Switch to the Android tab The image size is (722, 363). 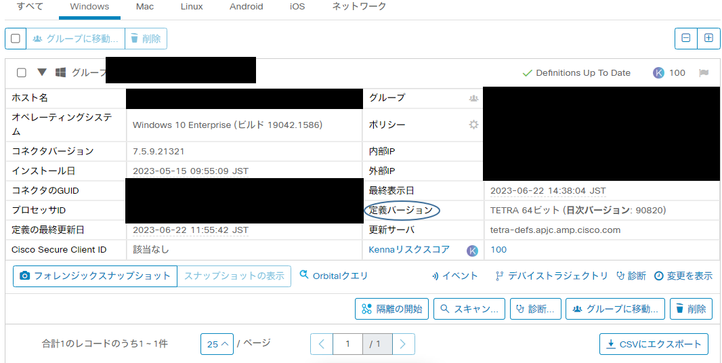[x=246, y=7]
